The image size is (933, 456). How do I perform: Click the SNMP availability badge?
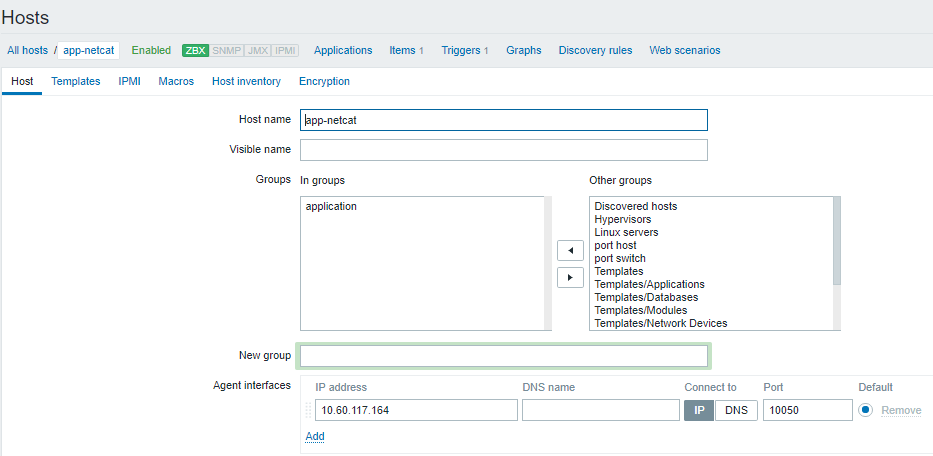coord(226,50)
